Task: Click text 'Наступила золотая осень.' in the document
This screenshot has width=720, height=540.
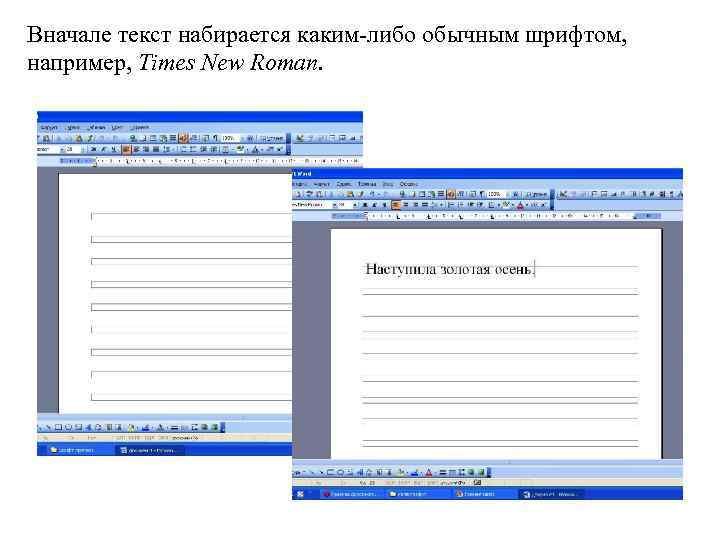Action: tap(449, 269)
